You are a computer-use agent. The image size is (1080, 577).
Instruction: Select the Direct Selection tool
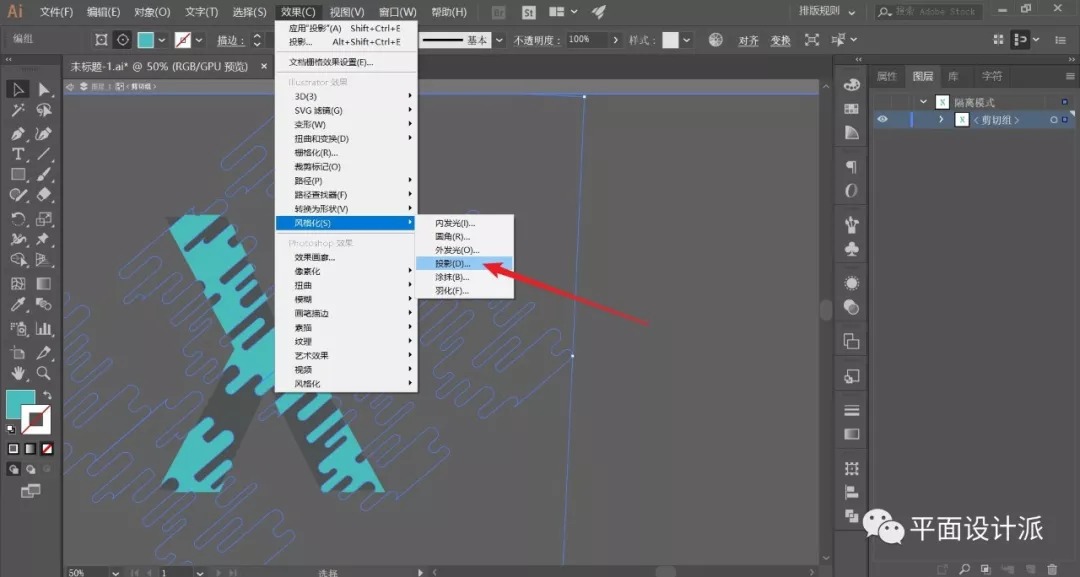click(x=43, y=89)
